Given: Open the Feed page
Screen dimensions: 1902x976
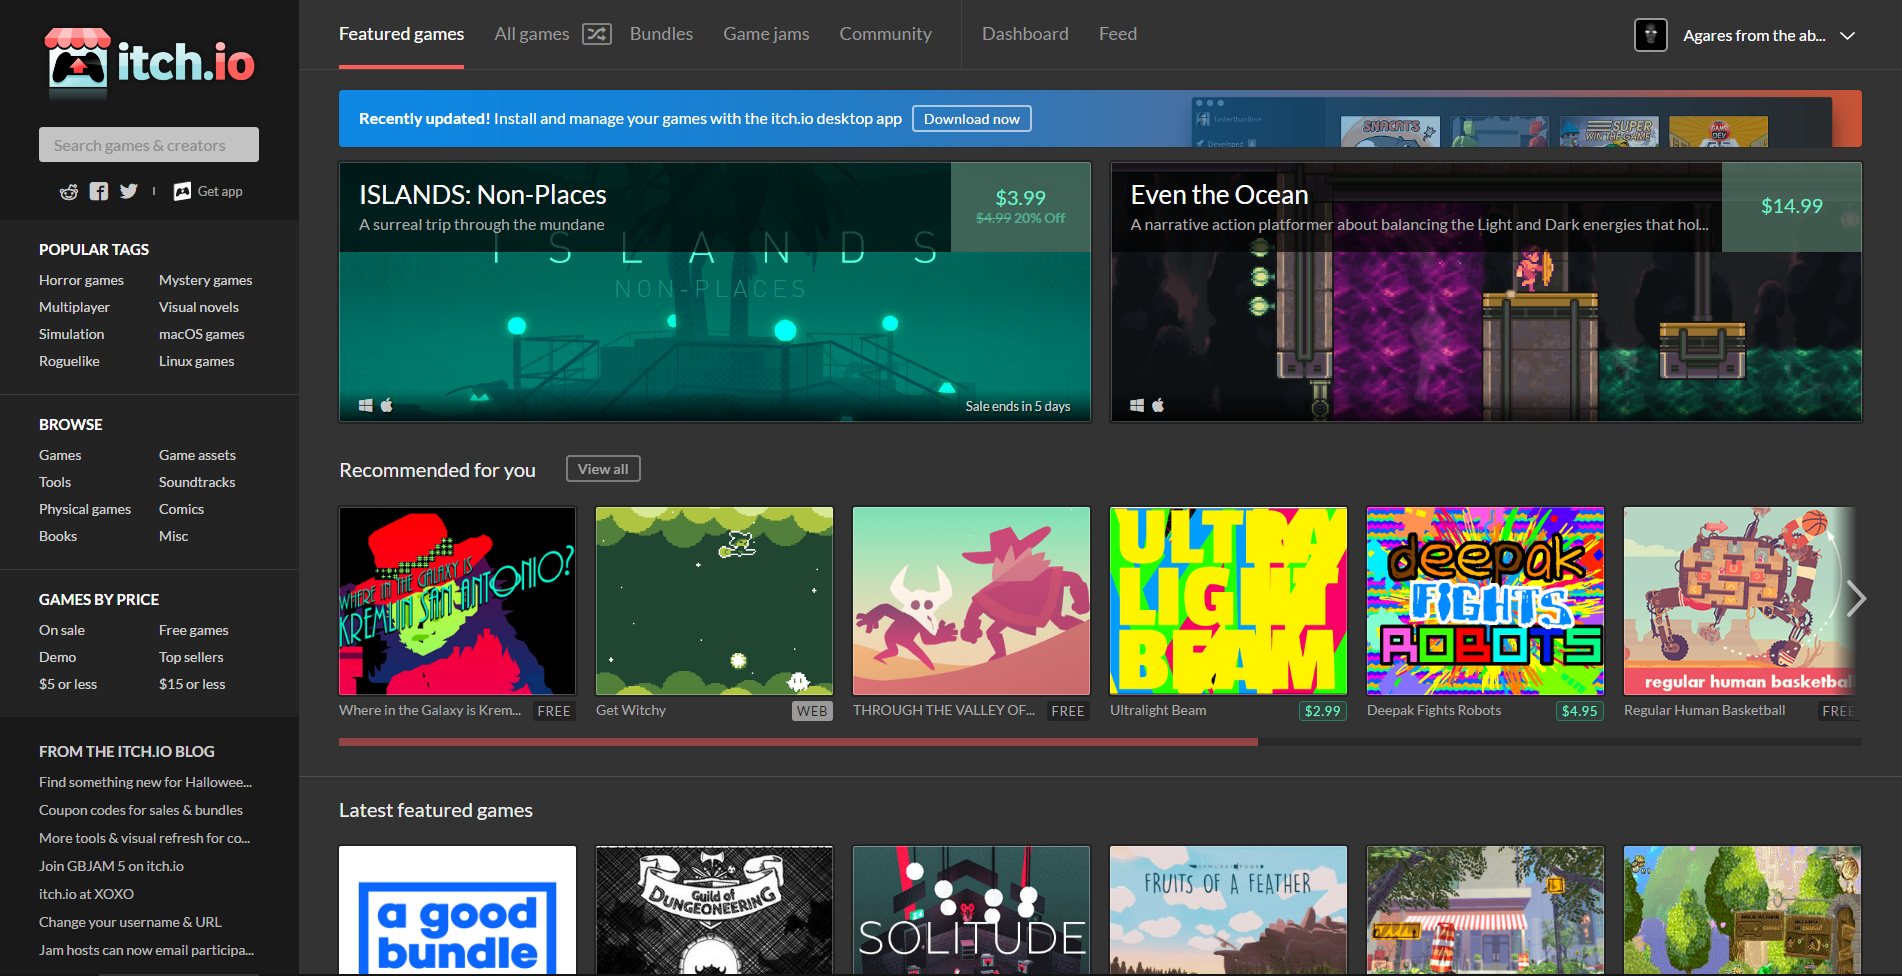Looking at the screenshot, I should (x=1118, y=34).
